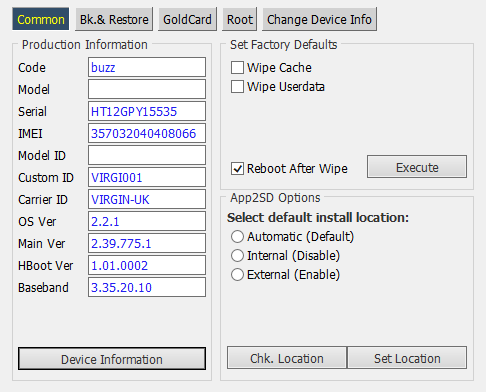This screenshot has height=392, width=486.
Task: Click the Baseband field 3.35.20.10
Action: coord(147,287)
